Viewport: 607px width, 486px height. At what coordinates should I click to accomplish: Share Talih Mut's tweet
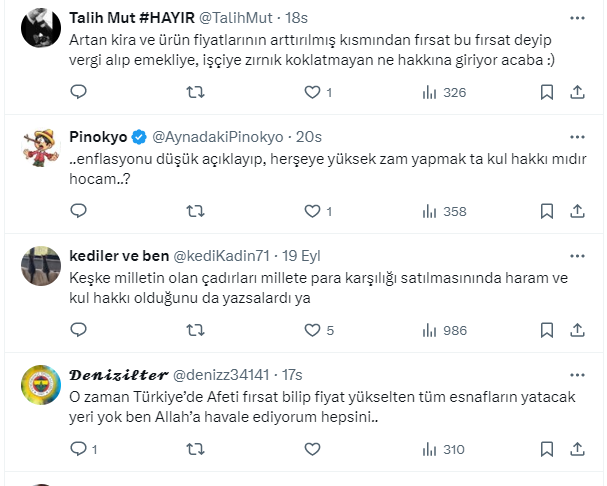(x=577, y=93)
